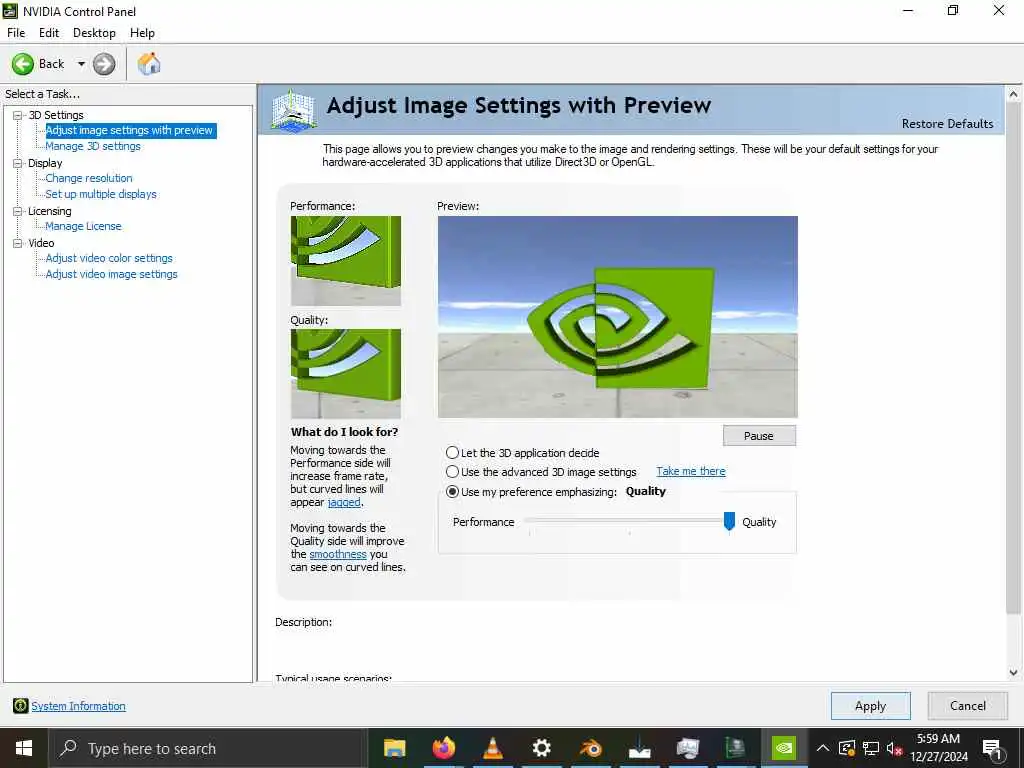Click the Quality sample thumbnail
1024x768 pixels.
tap(346, 374)
